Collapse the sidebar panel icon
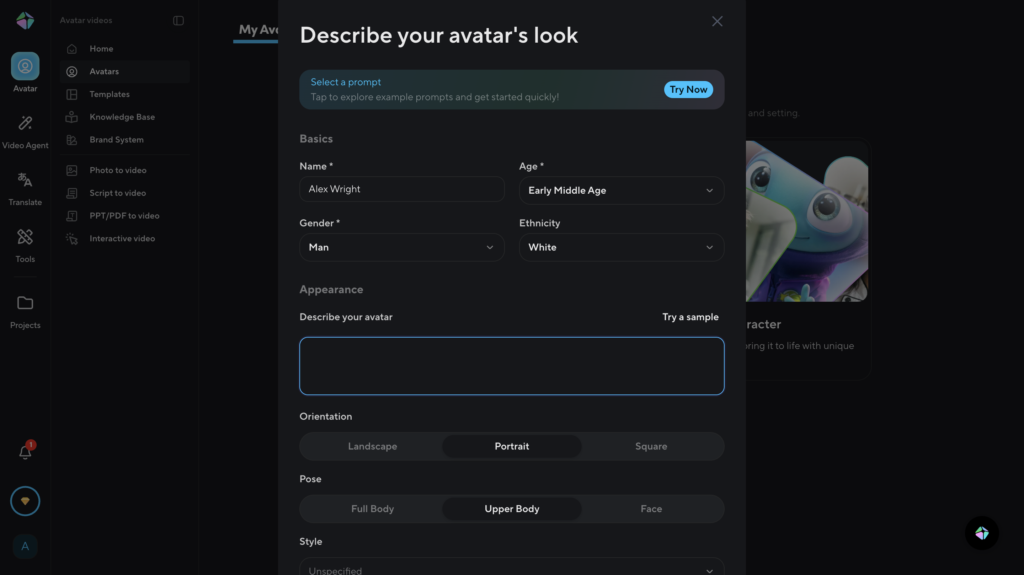The image size is (1024, 575). coord(178,20)
